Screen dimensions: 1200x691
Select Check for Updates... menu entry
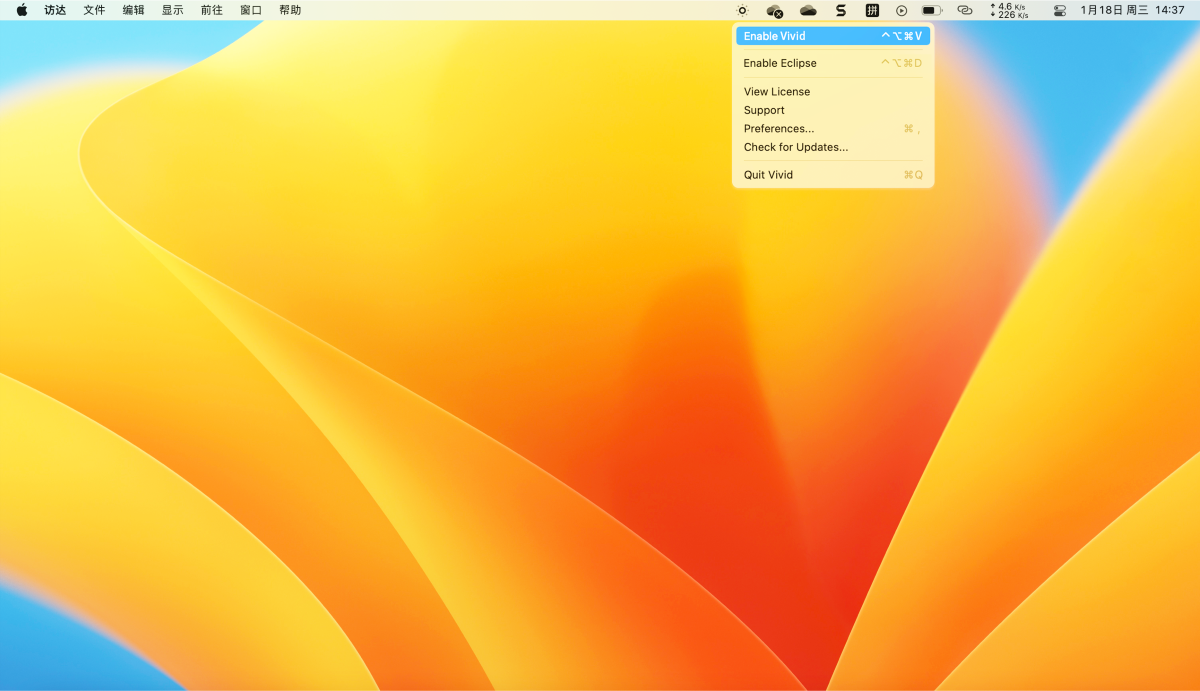pyautogui.click(x=796, y=147)
